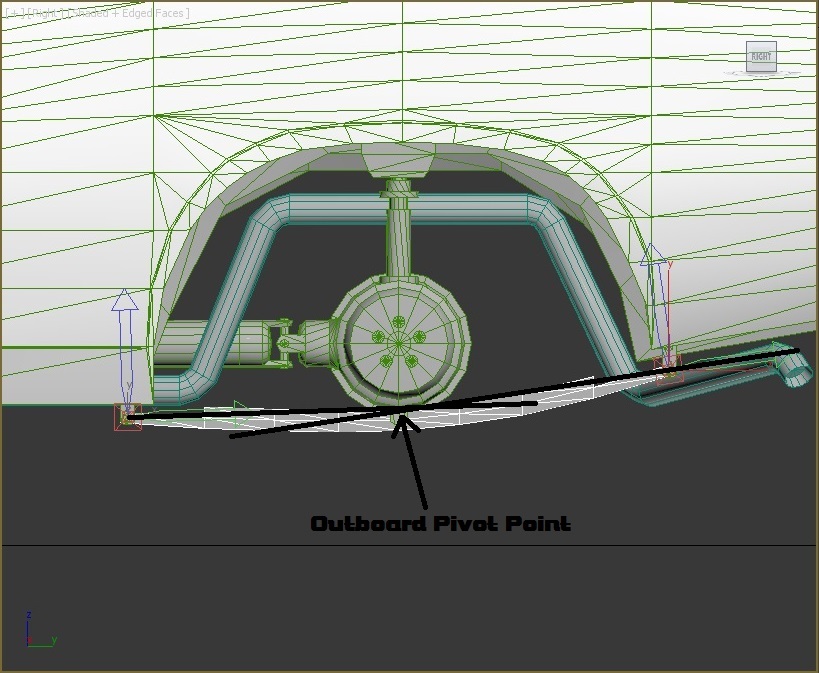Select the vertical shock absorber above the hub

coord(399,228)
